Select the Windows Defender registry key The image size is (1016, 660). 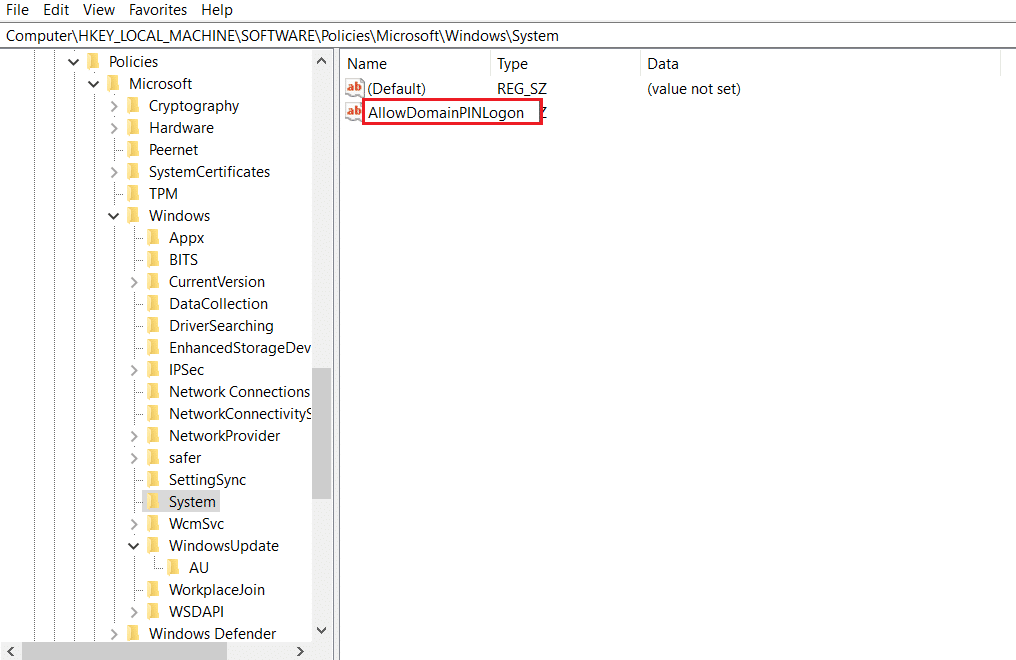pyautogui.click(x=213, y=634)
